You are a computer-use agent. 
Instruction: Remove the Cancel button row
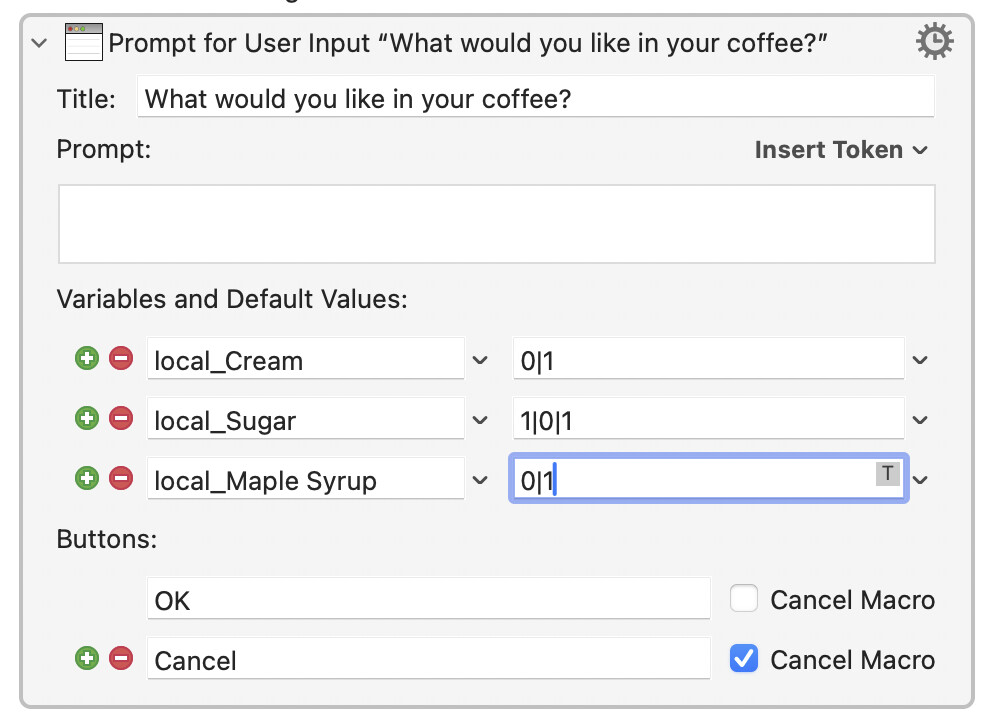coord(121,659)
